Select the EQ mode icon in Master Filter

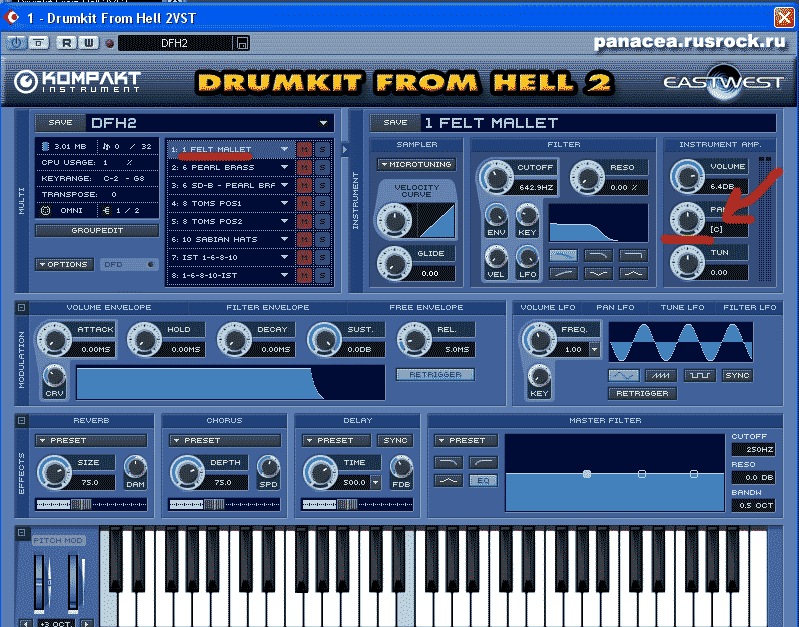483,480
